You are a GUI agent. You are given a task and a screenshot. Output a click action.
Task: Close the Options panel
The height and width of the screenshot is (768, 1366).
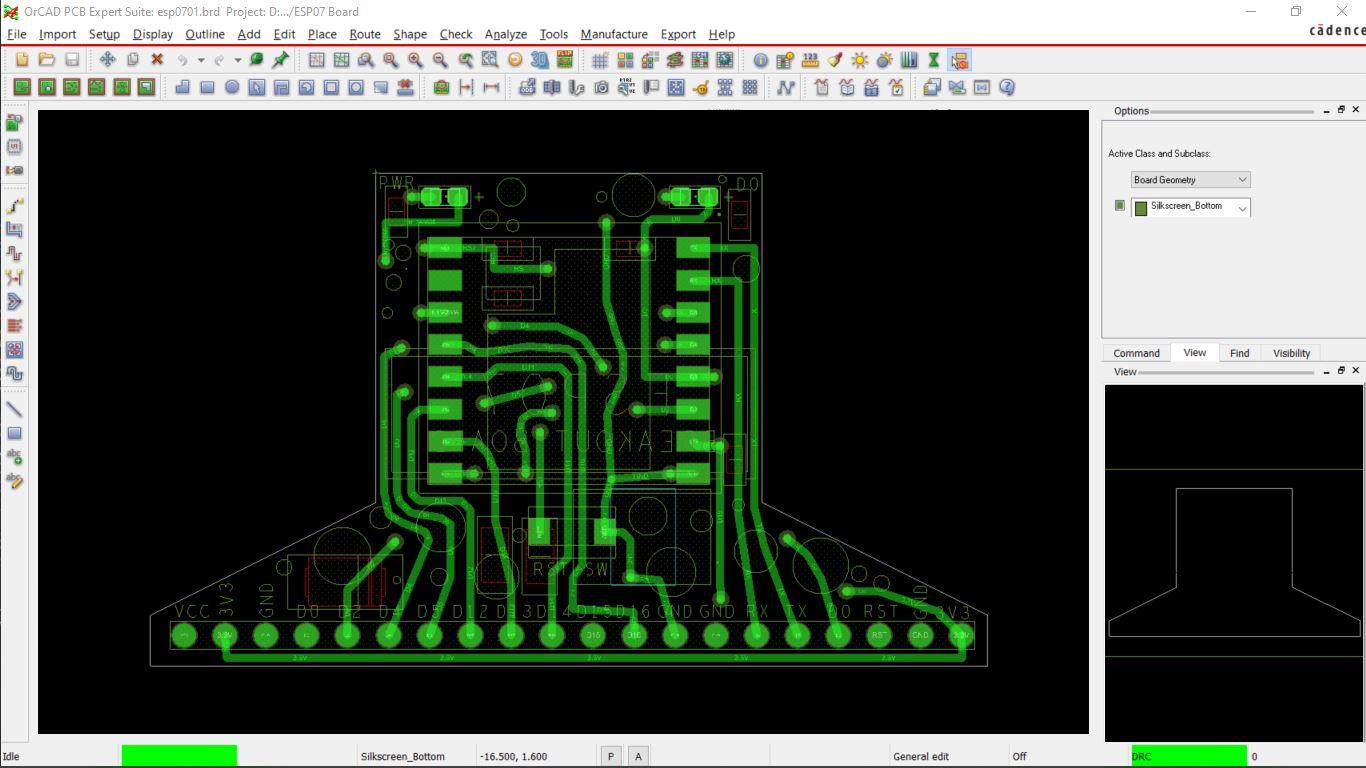(1356, 109)
